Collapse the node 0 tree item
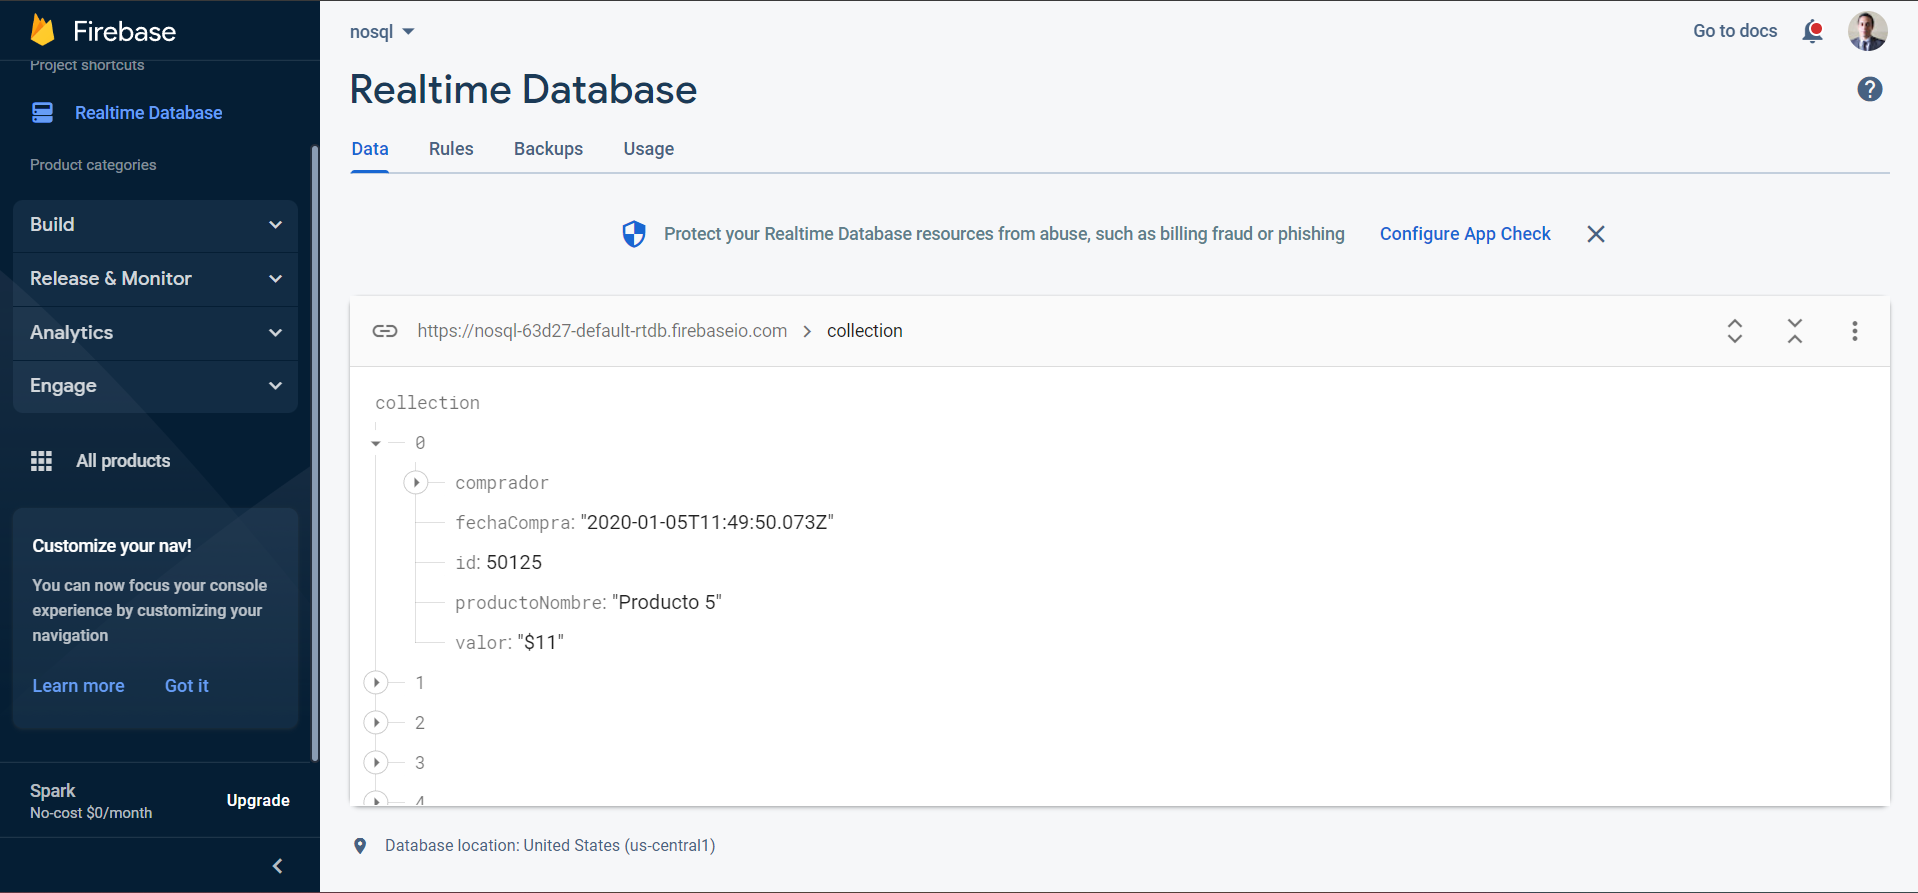The width and height of the screenshot is (1918, 893). pos(376,443)
